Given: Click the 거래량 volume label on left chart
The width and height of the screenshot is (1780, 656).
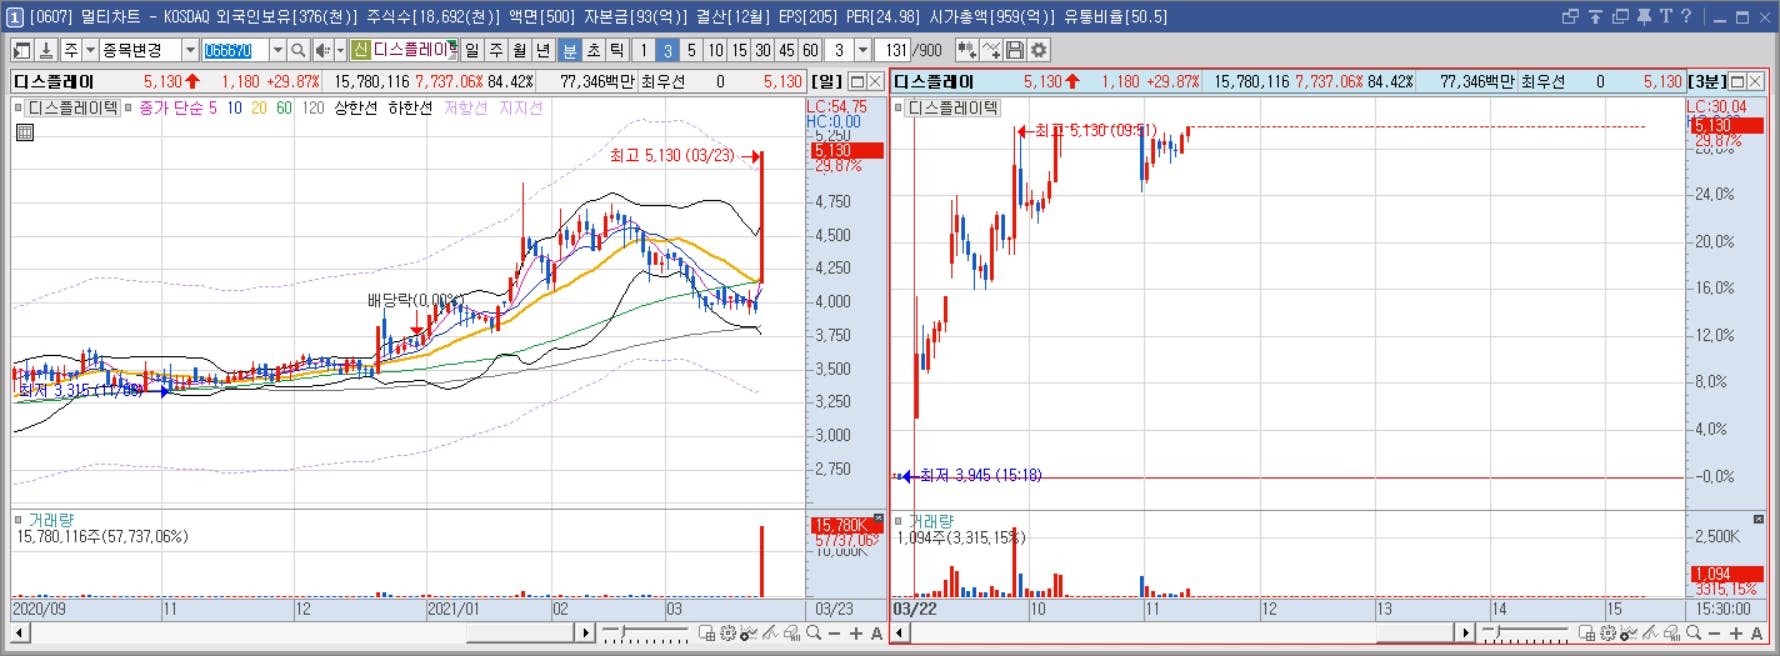Looking at the screenshot, I should click(51, 520).
